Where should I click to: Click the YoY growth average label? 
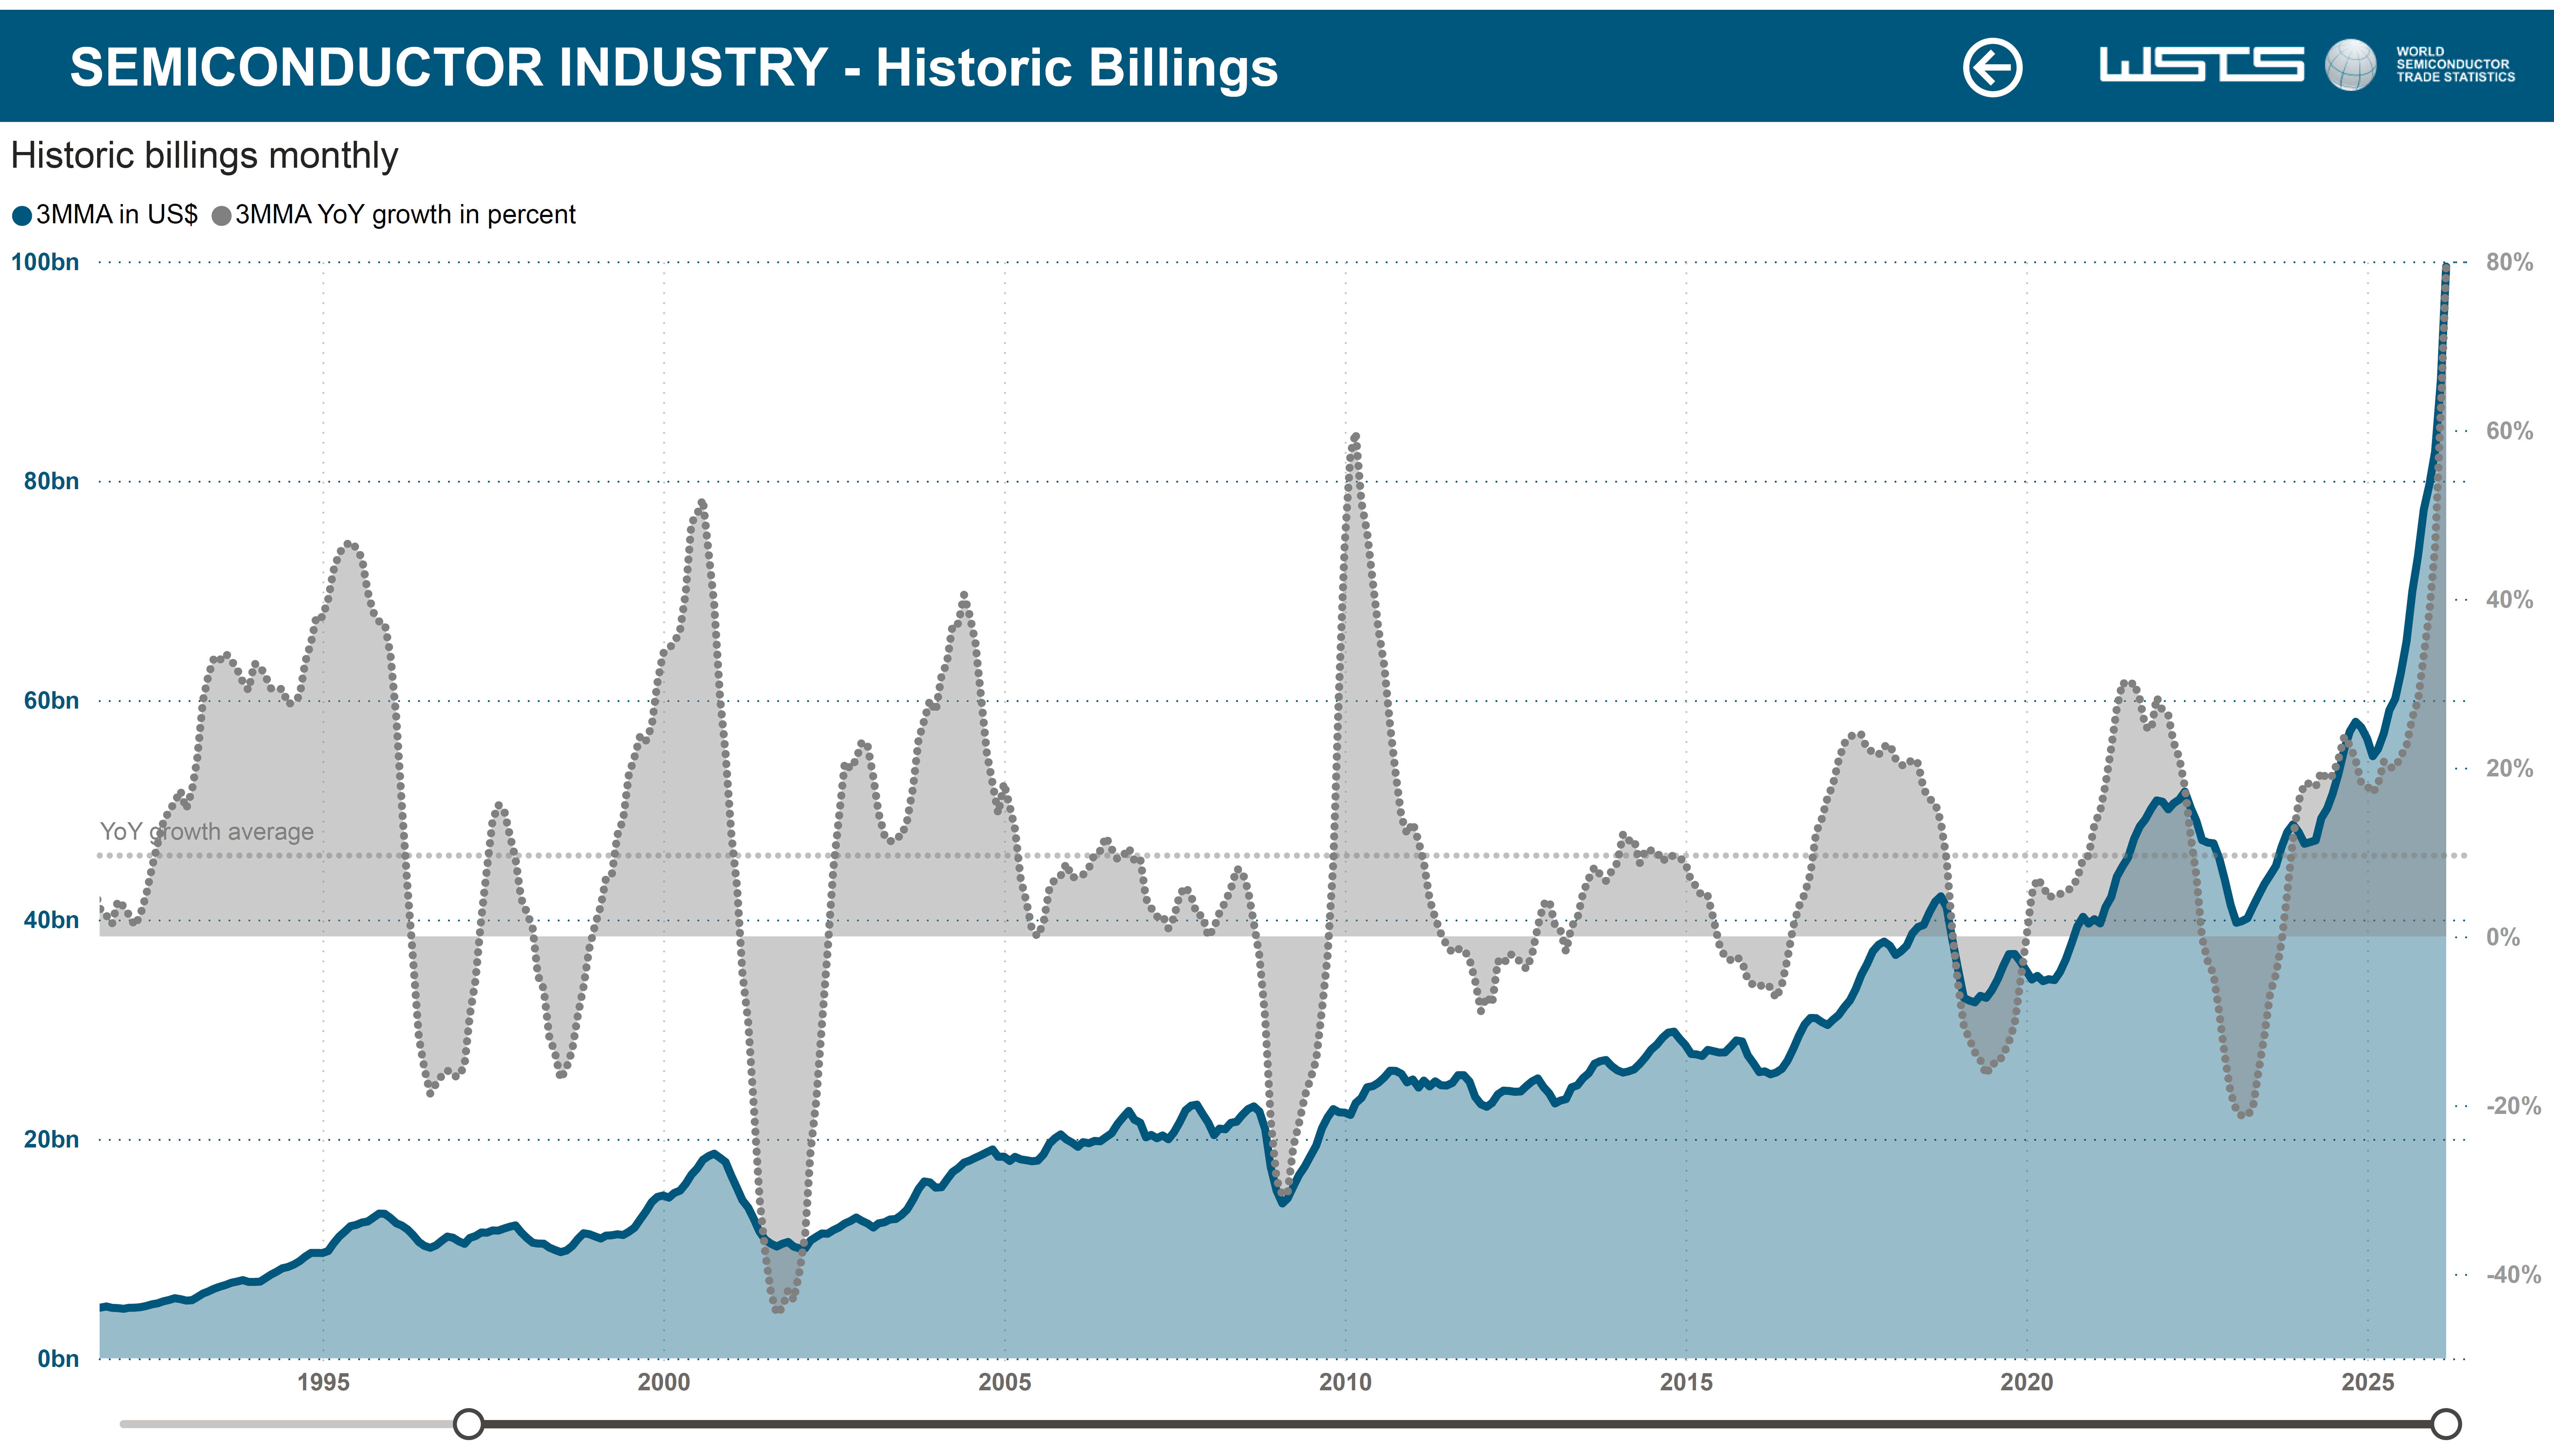[x=207, y=832]
